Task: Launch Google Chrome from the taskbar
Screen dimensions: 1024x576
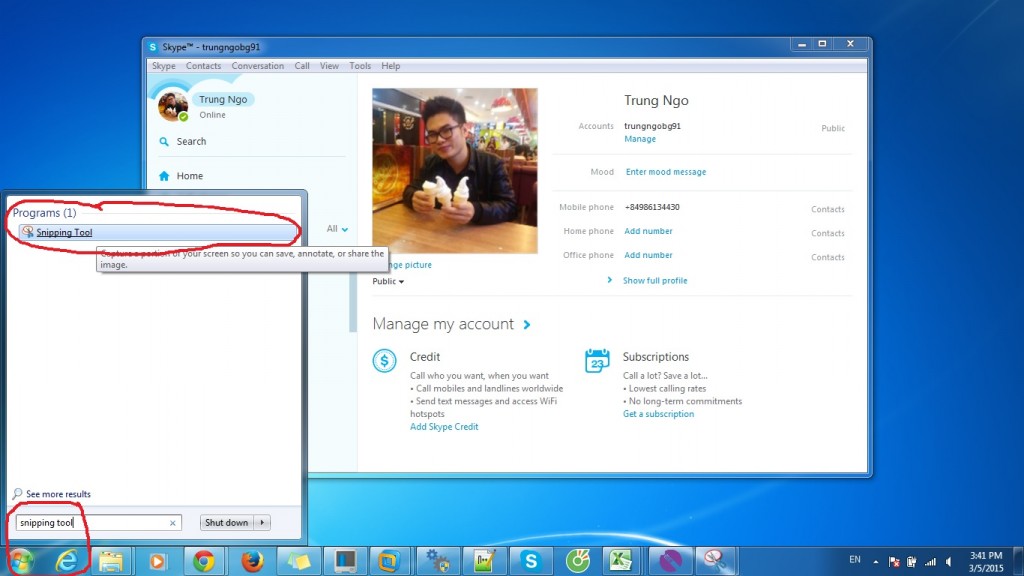Action: tap(204, 561)
